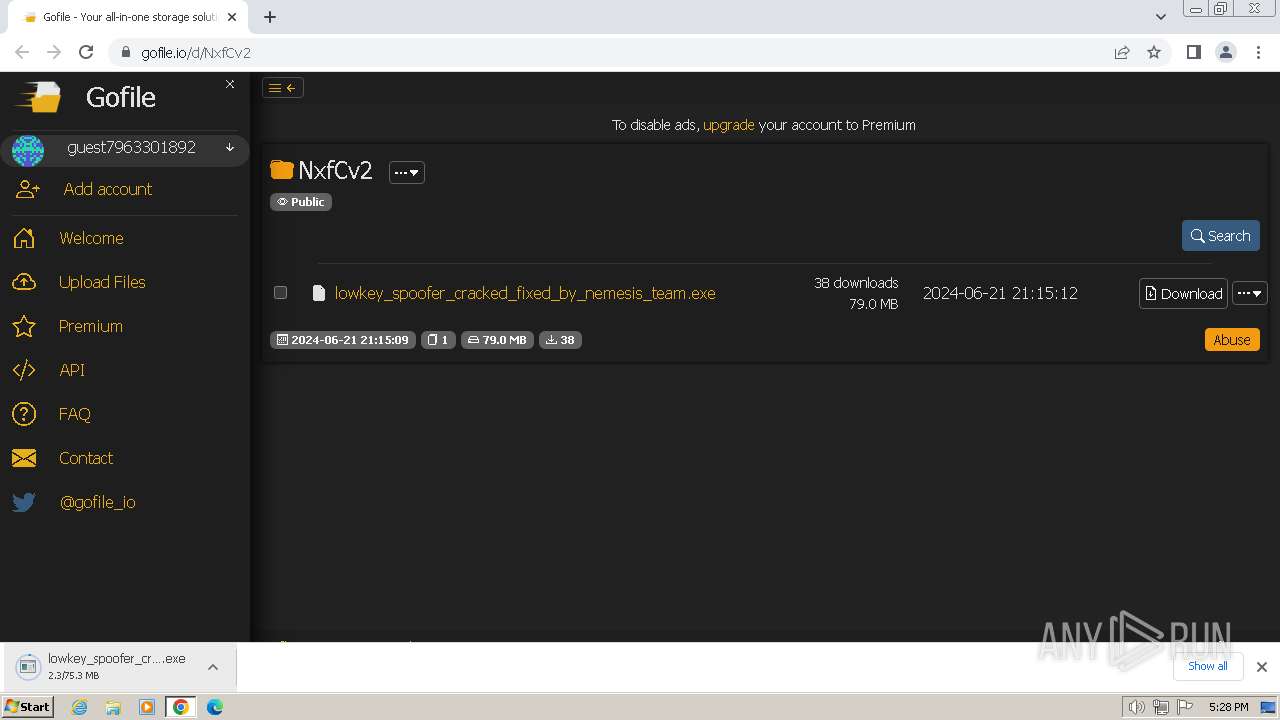Viewport: 1280px width, 720px height.
Task: Follow the upgrade link
Action: pyautogui.click(x=729, y=125)
